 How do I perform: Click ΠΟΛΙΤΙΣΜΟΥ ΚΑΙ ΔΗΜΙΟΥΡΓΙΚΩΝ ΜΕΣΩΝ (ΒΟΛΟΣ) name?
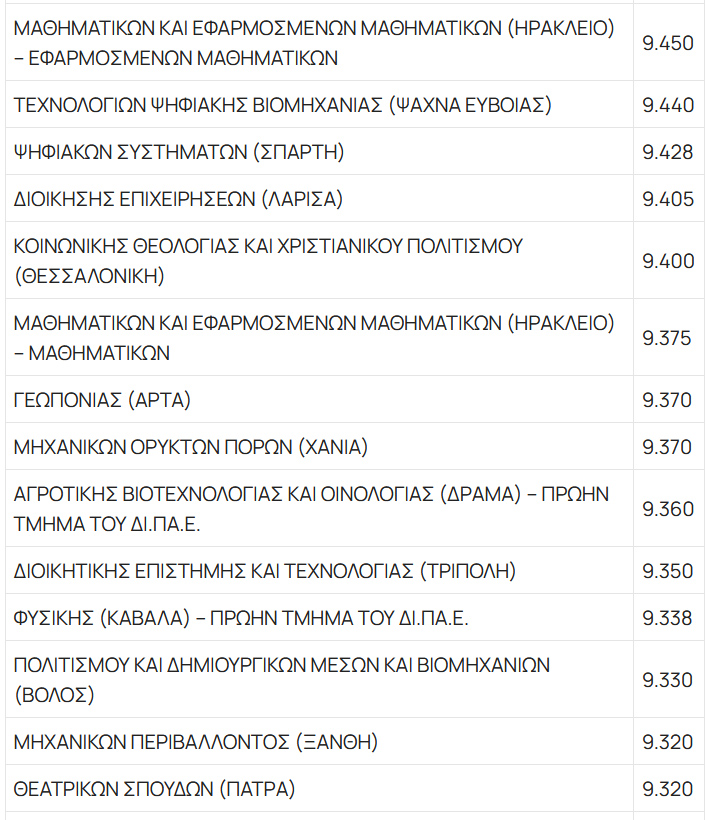(282, 679)
